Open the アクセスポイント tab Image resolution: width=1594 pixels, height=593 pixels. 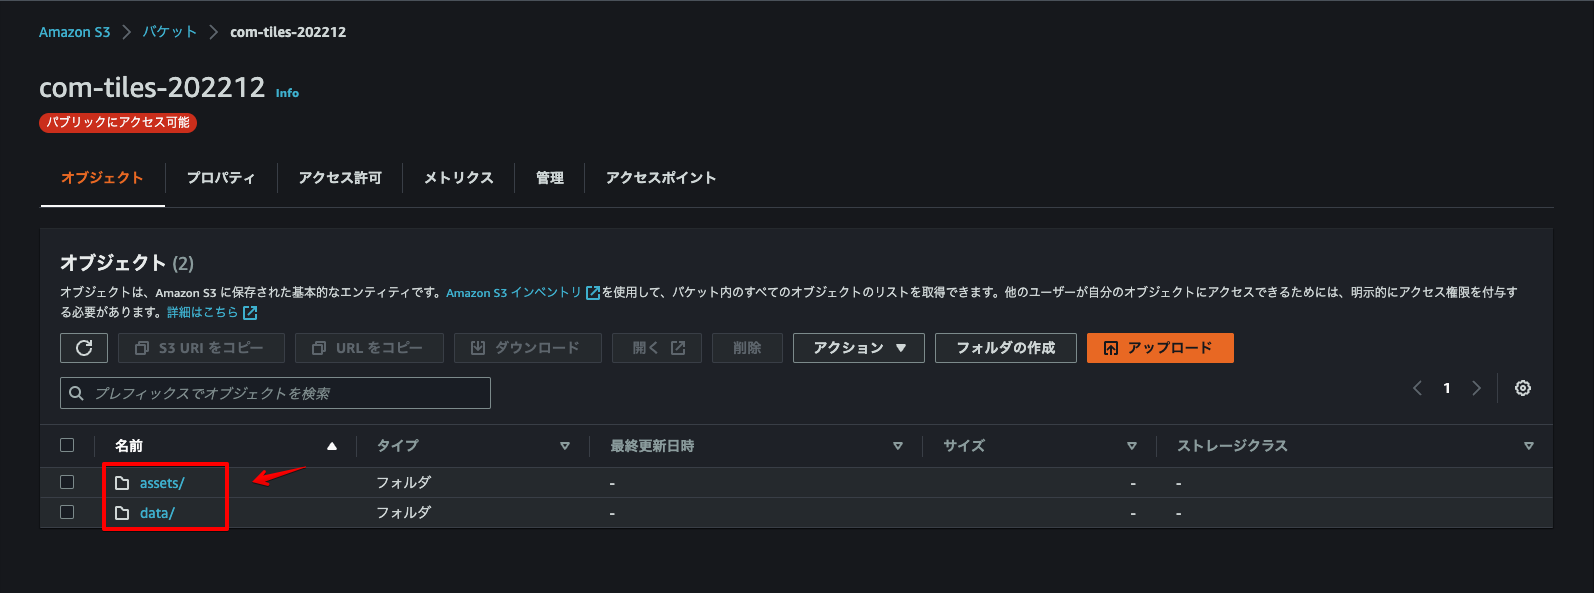(661, 178)
